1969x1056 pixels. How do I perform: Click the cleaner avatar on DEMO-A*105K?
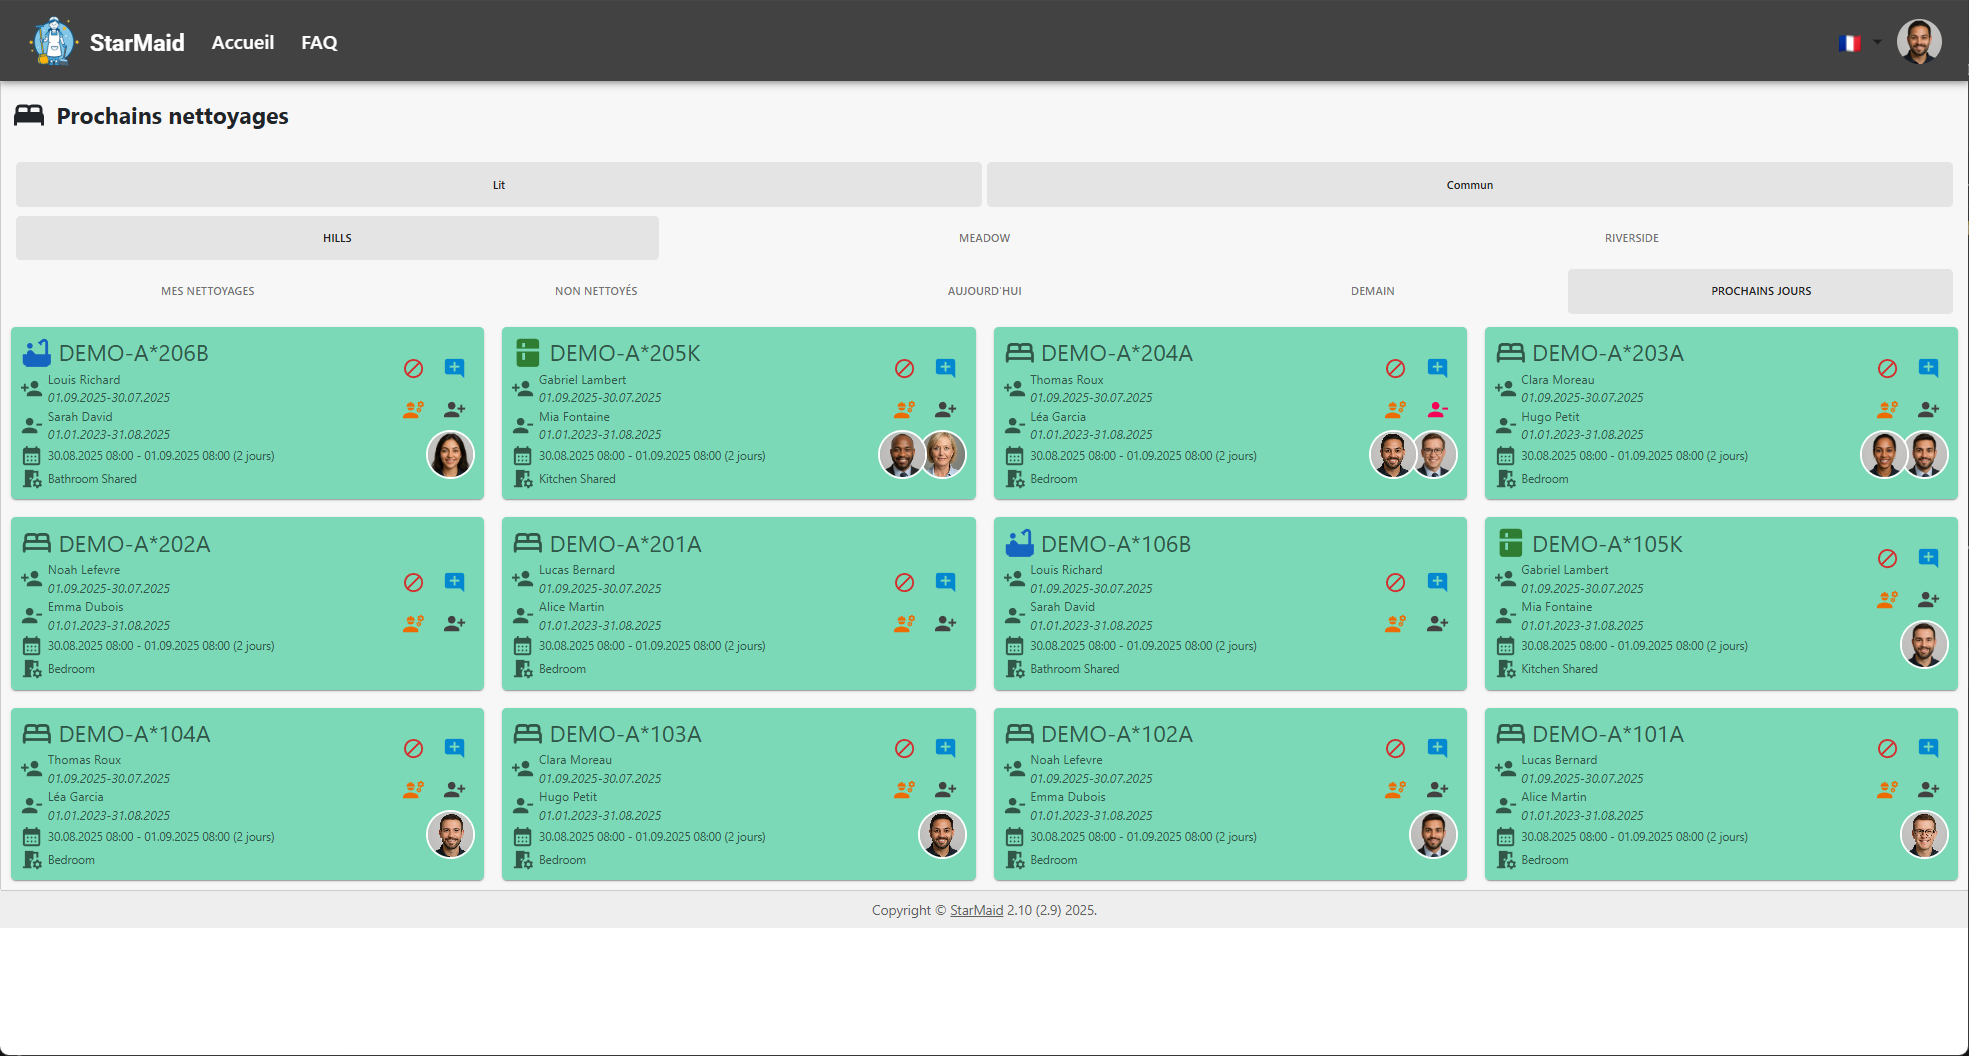click(1923, 644)
